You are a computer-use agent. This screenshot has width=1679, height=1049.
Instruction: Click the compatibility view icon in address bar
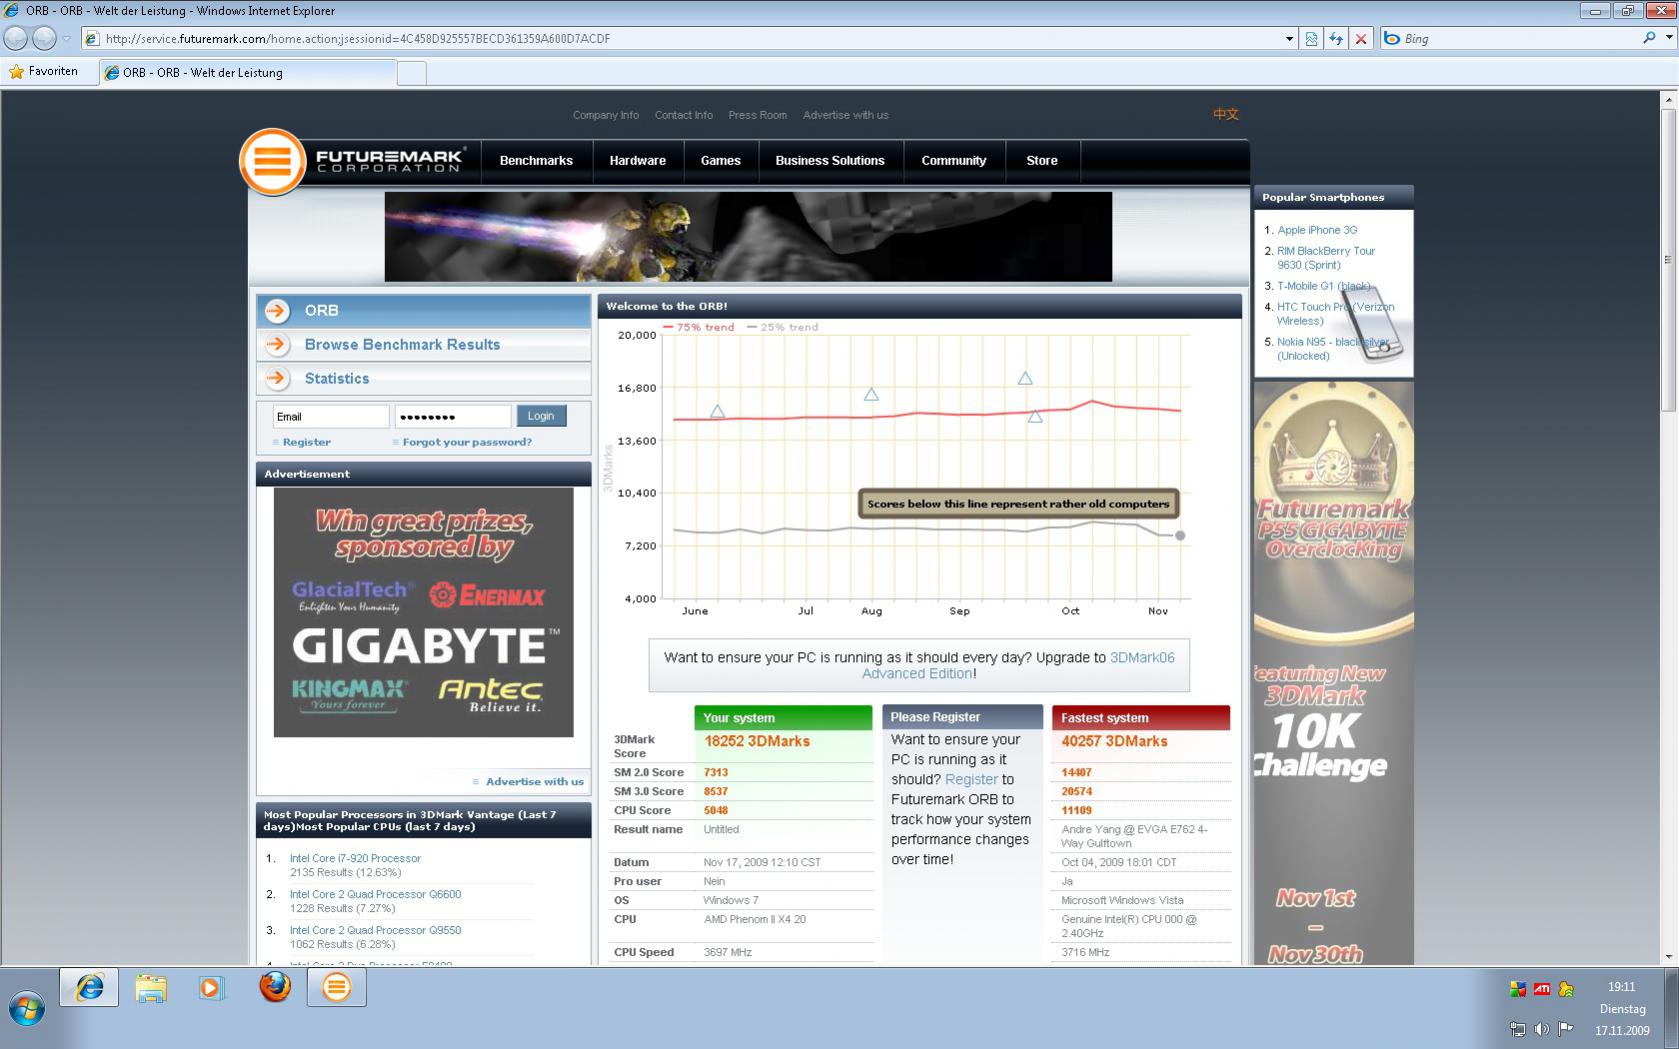[x=1311, y=39]
